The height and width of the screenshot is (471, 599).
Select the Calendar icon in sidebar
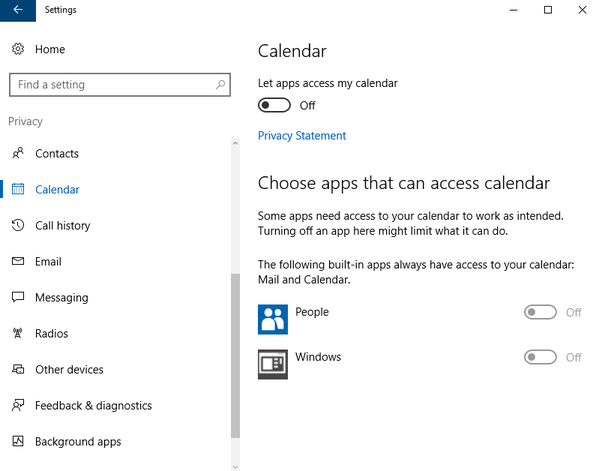[x=18, y=189]
